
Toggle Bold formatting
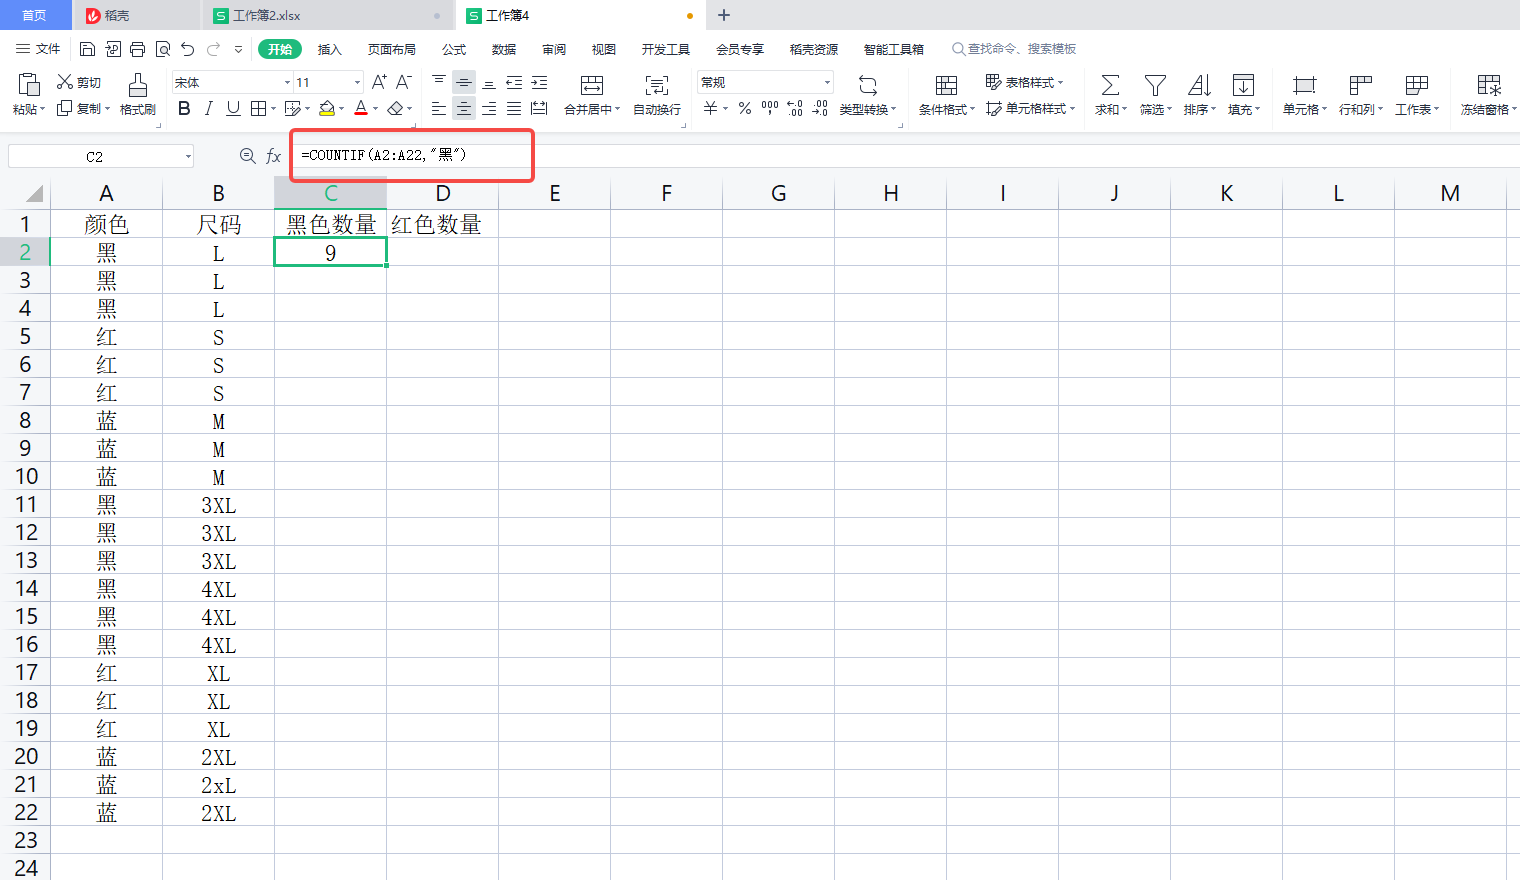tap(184, 108)
